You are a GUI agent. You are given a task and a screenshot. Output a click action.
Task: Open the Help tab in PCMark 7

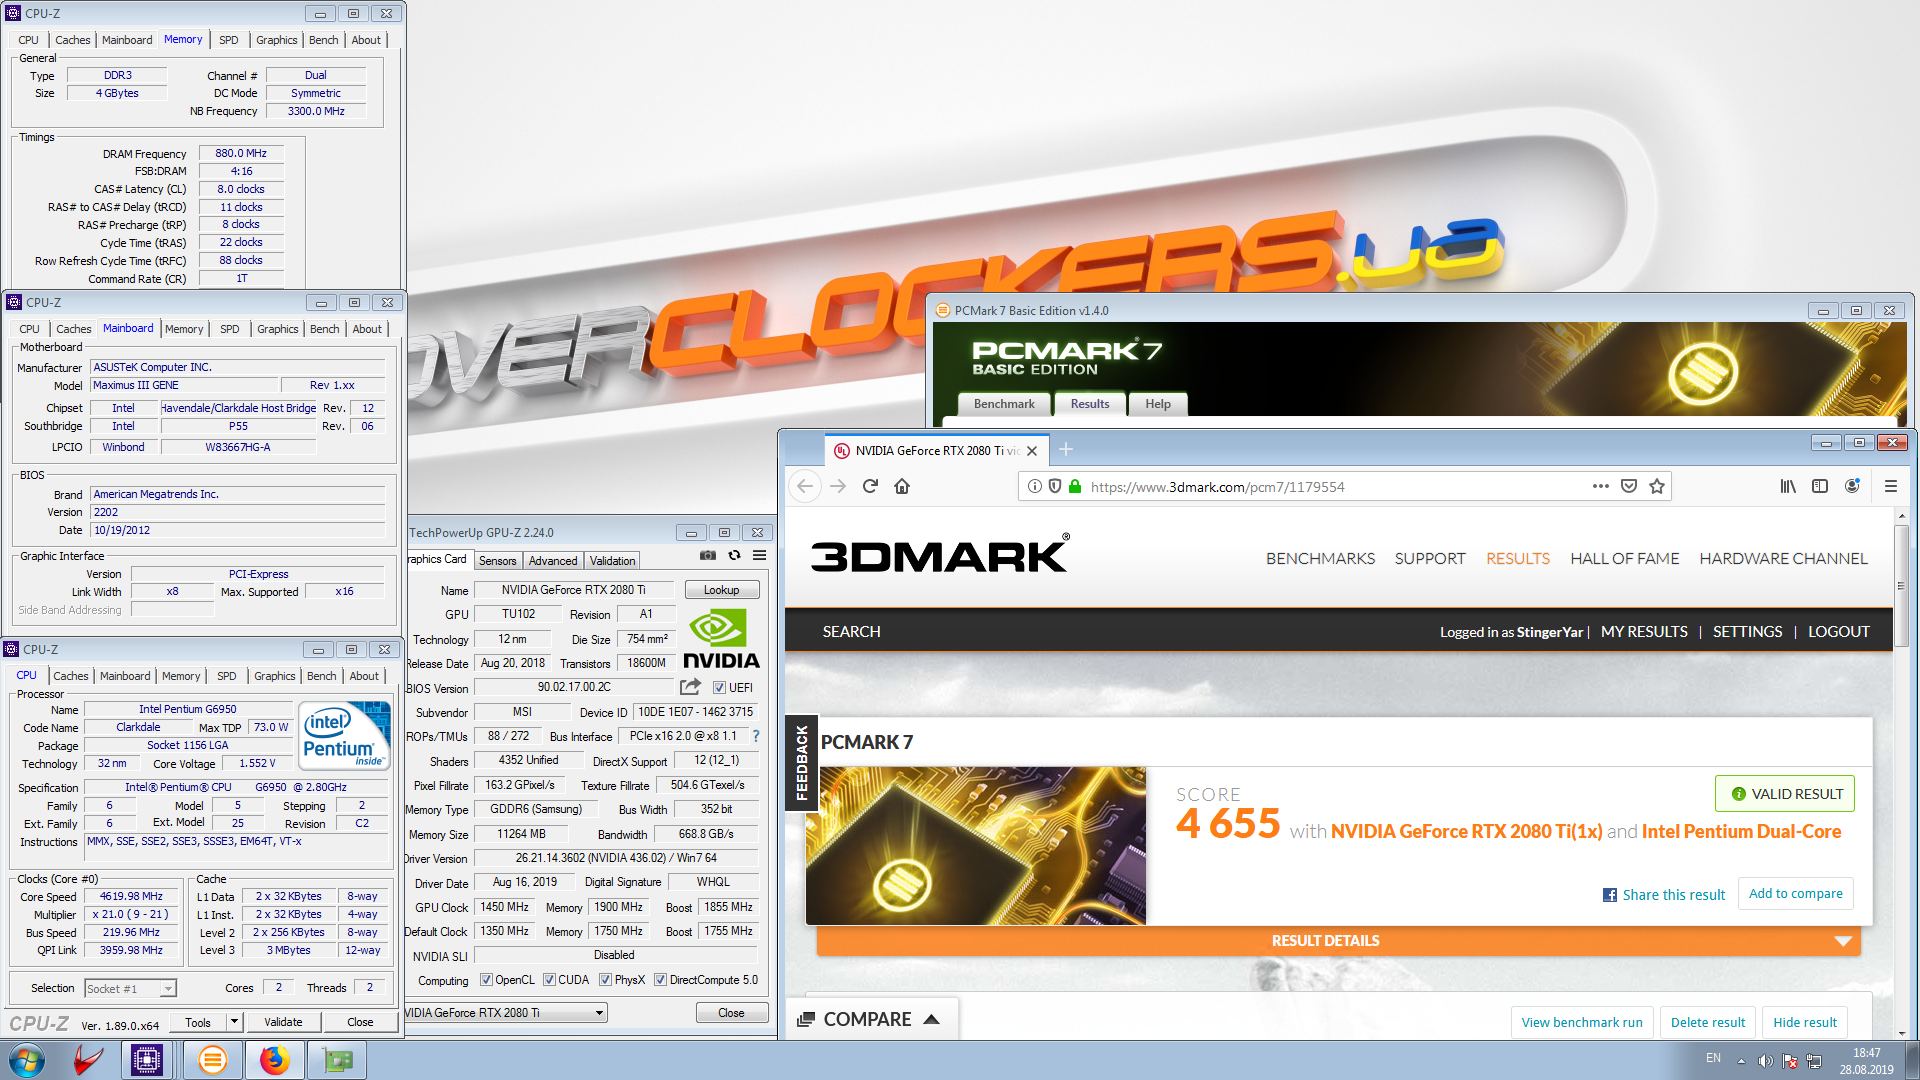1158,404
